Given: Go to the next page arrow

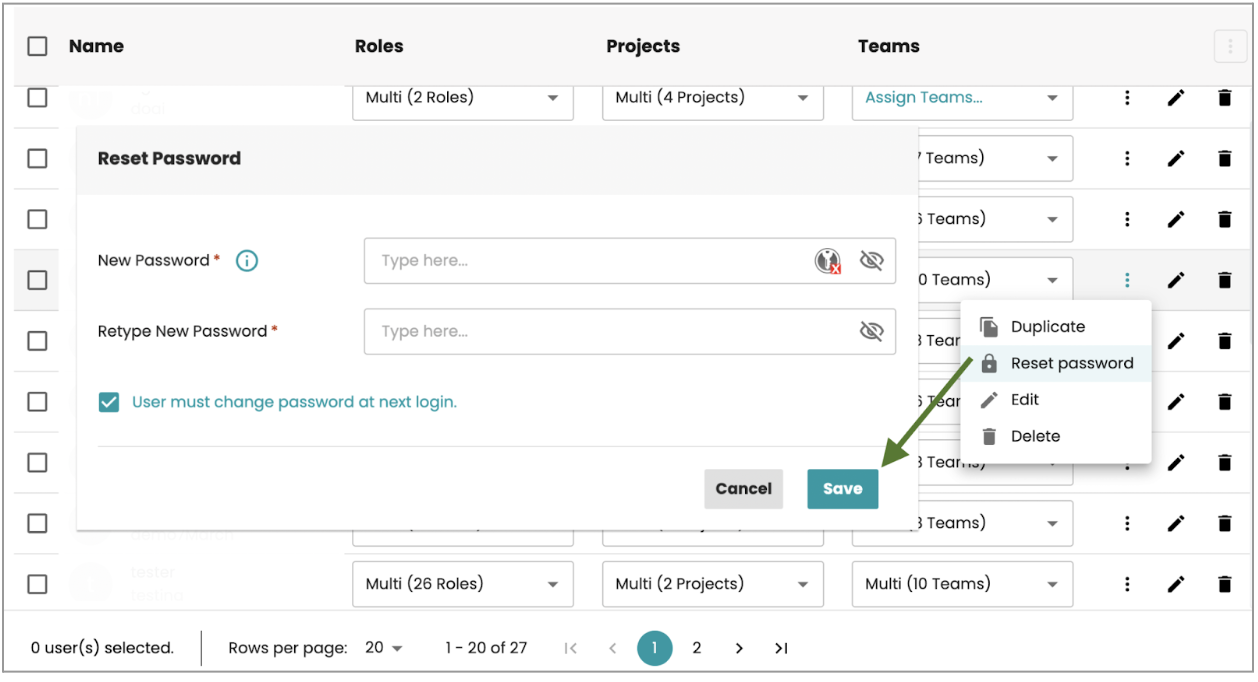Looking at the screenshot, I should tap(739, 648).
